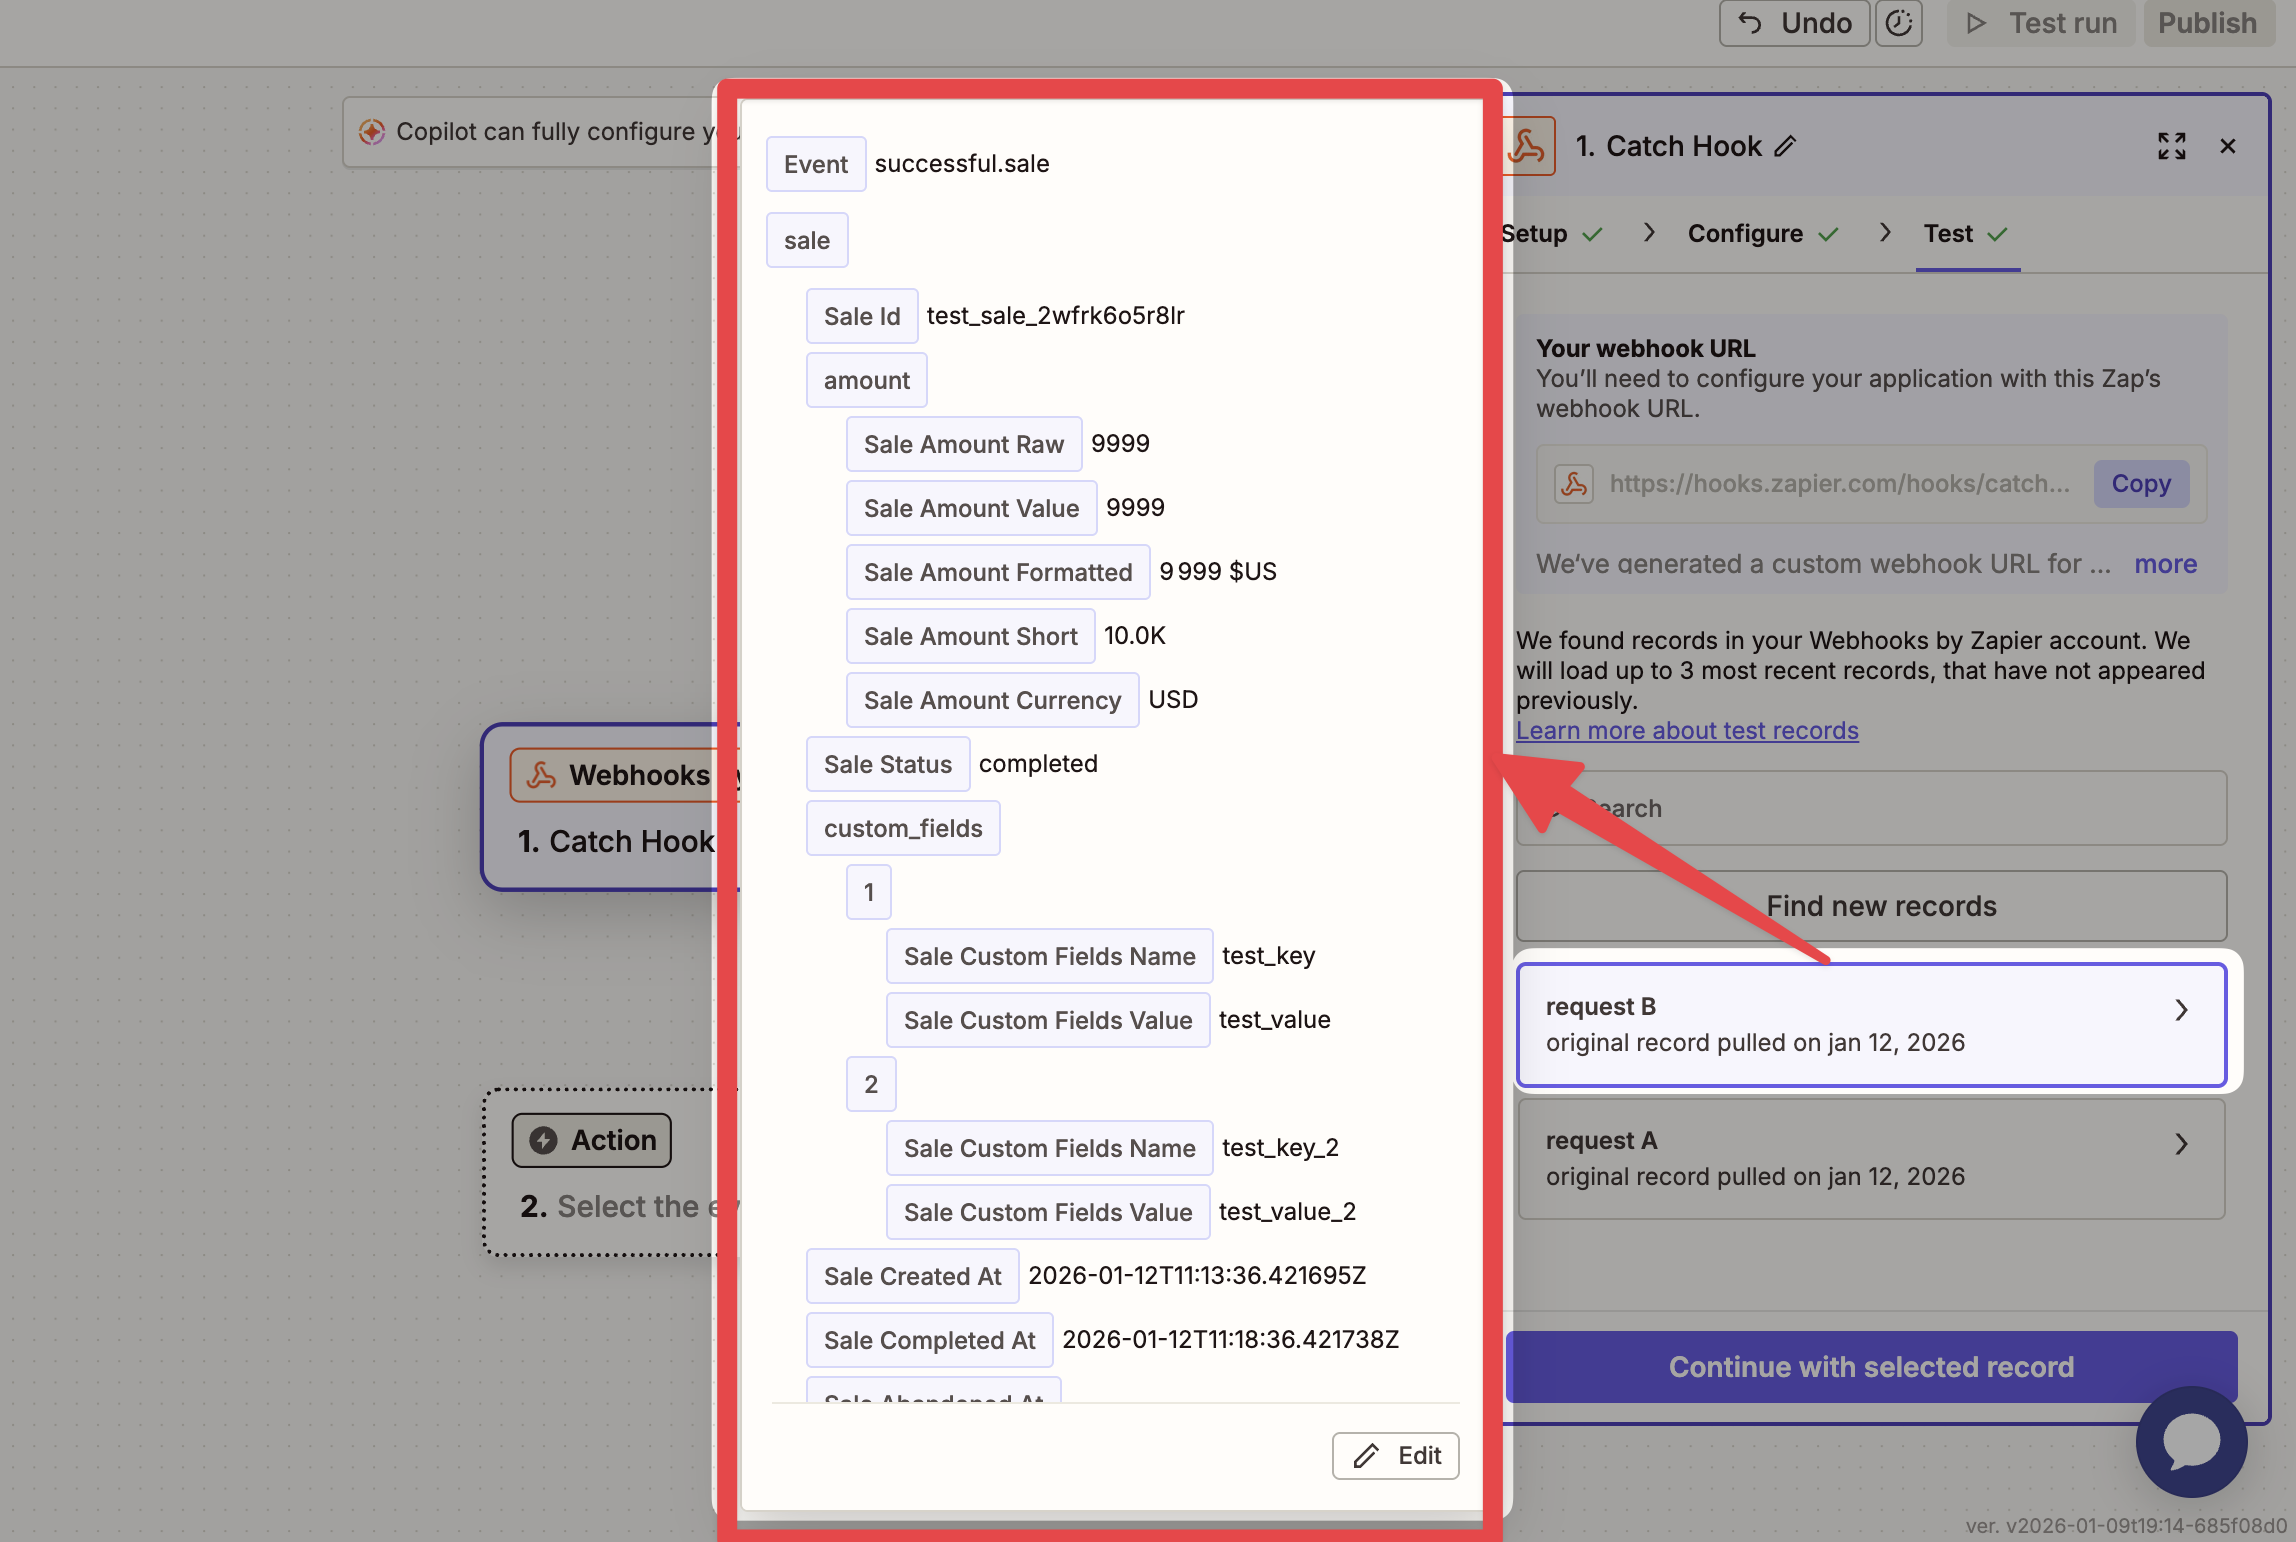
Task: Switch to the Setup tab
Action: pos(1537,234)
